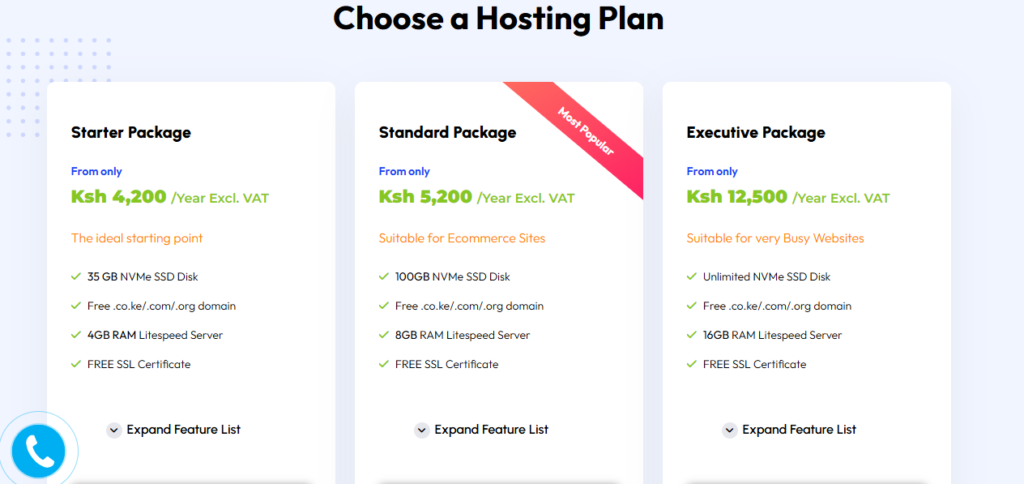The width and height of the screenshot is (1024, 484).
Task: Click the Ksh 4,200 price
Action: [x=119, y=197]
